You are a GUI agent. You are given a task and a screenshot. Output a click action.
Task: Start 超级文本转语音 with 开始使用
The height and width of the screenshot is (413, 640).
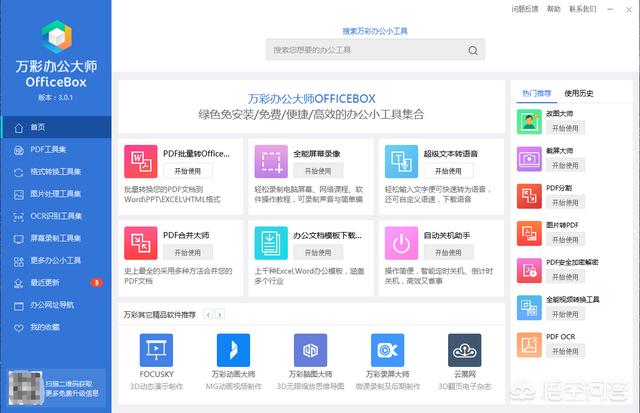448,171
